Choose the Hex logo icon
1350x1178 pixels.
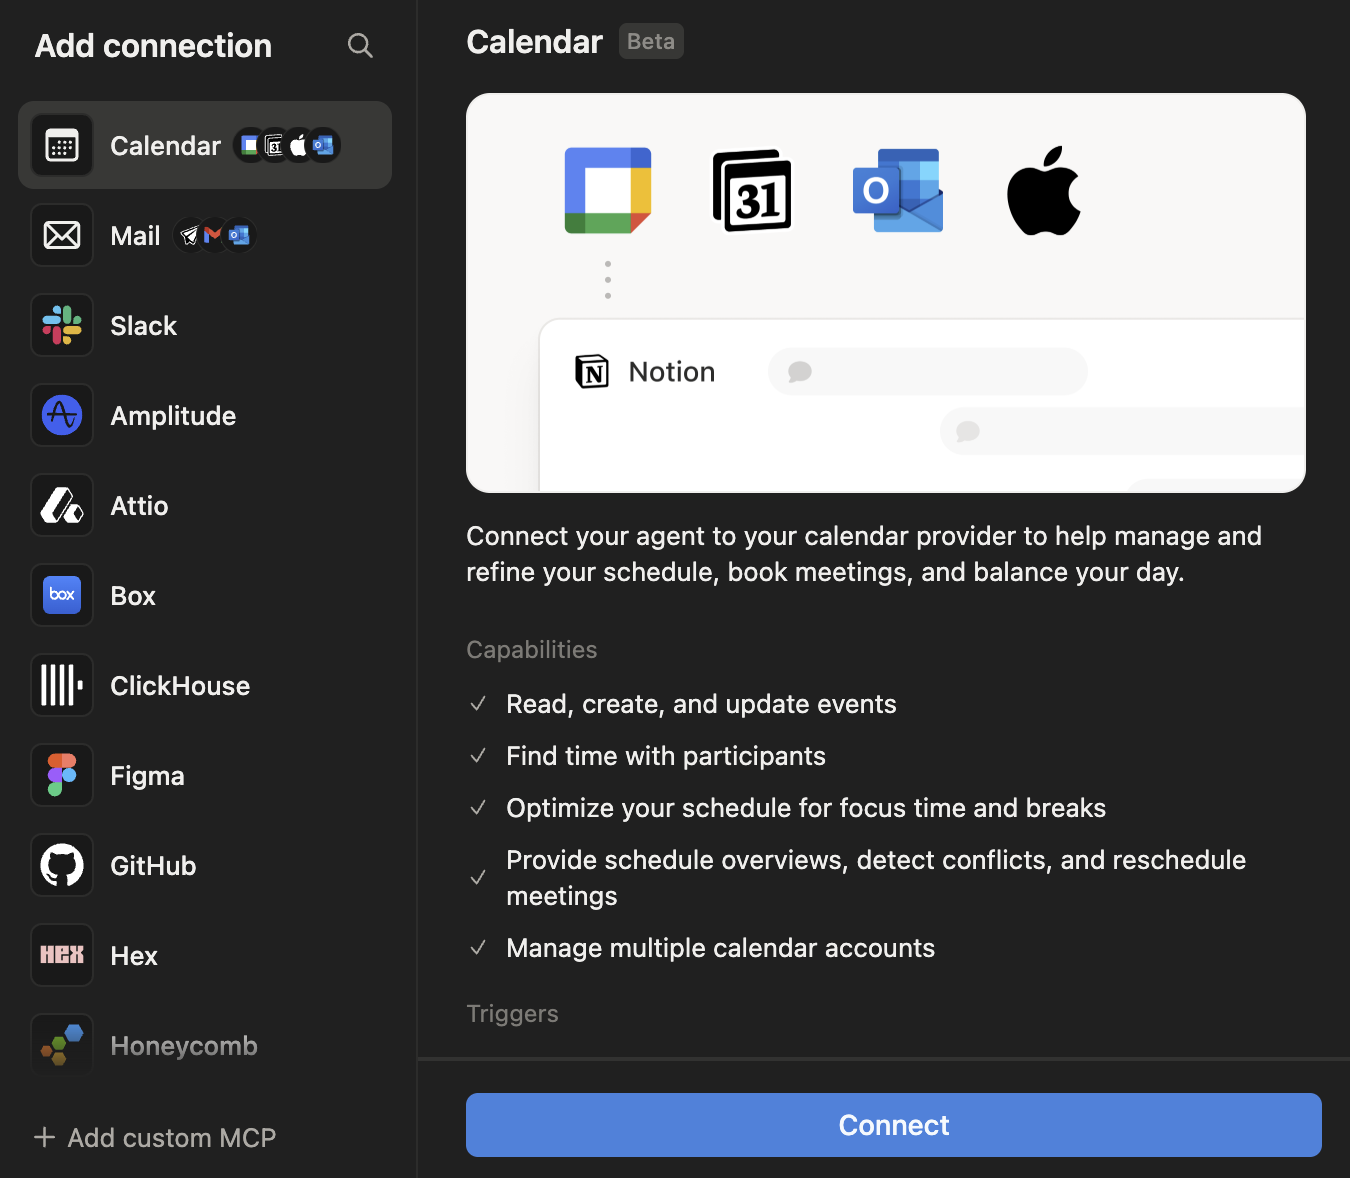(x=62, y=955)
